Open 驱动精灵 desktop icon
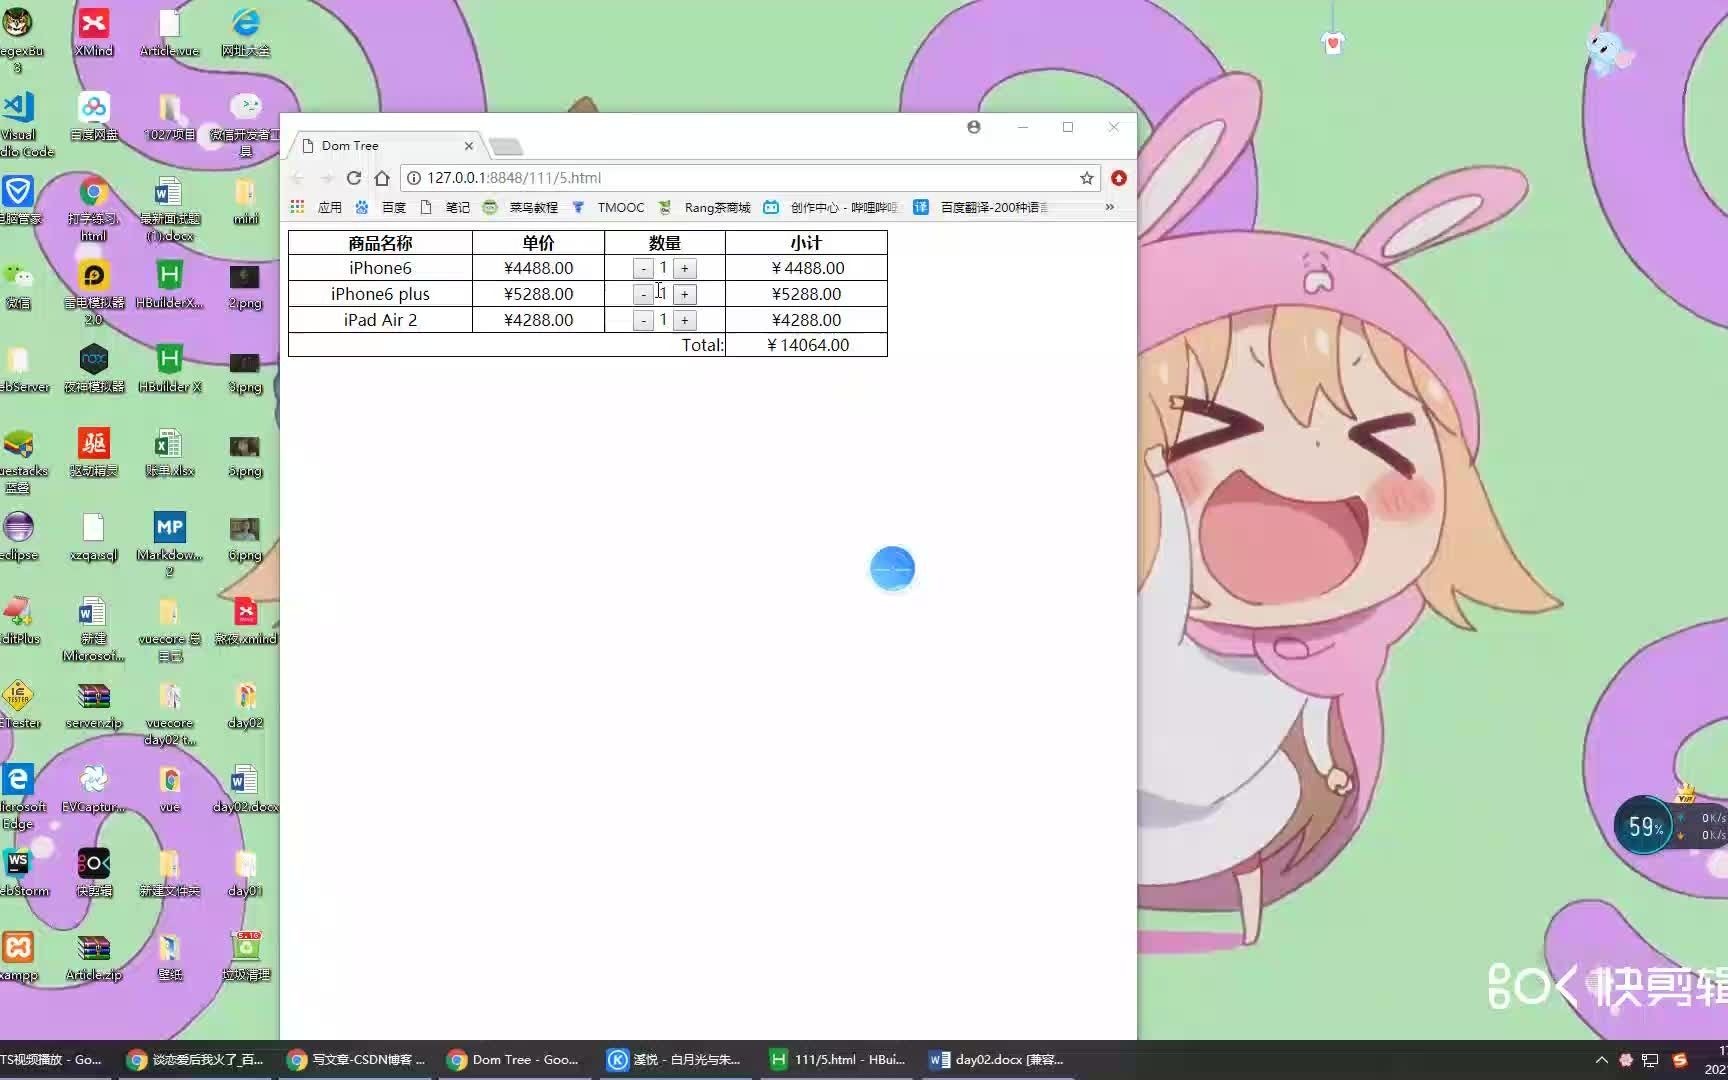Screen dimensions: 1728x1080 (94, 452)
